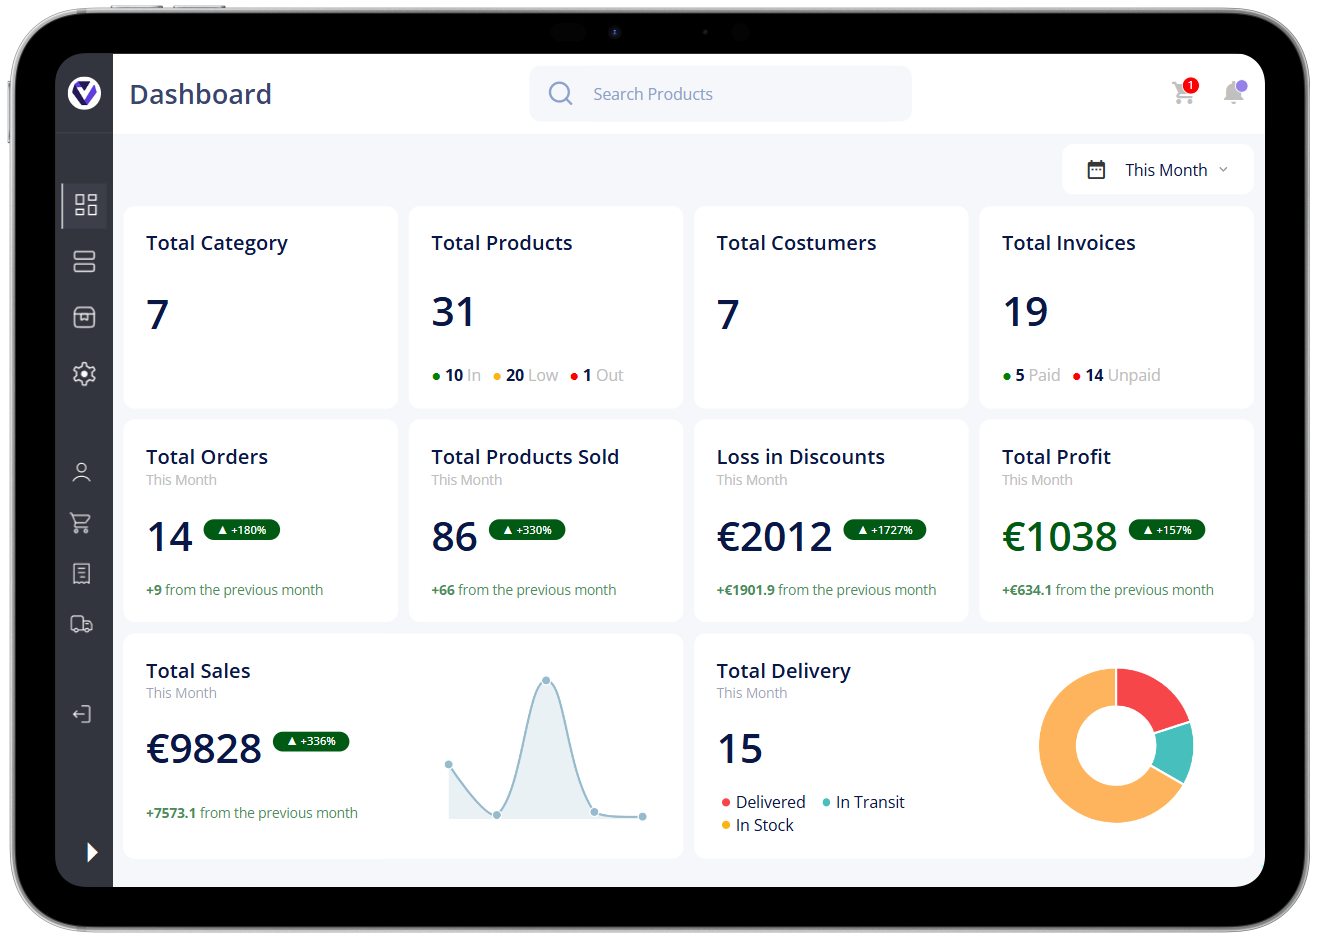Click the +180% badge on Total Orders
The image size is (1320, 940).
(x=242, y=530)
